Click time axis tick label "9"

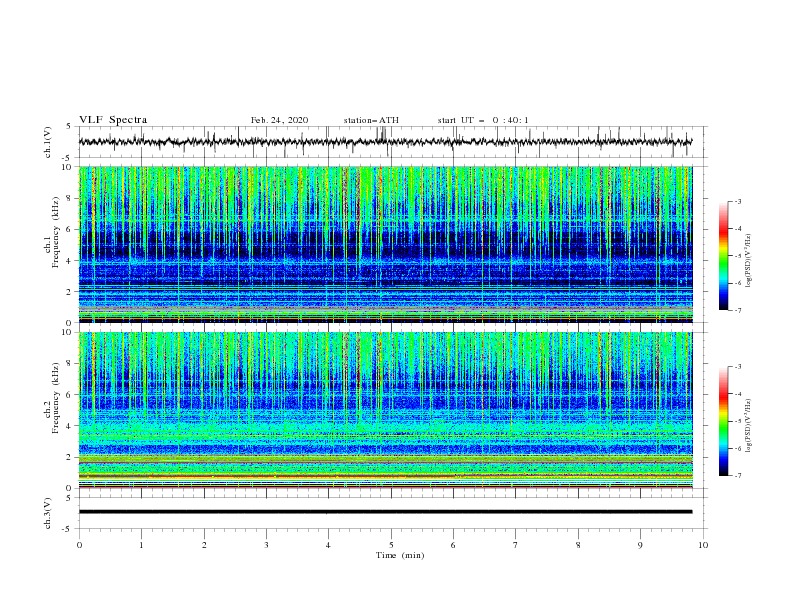(640, 545)
